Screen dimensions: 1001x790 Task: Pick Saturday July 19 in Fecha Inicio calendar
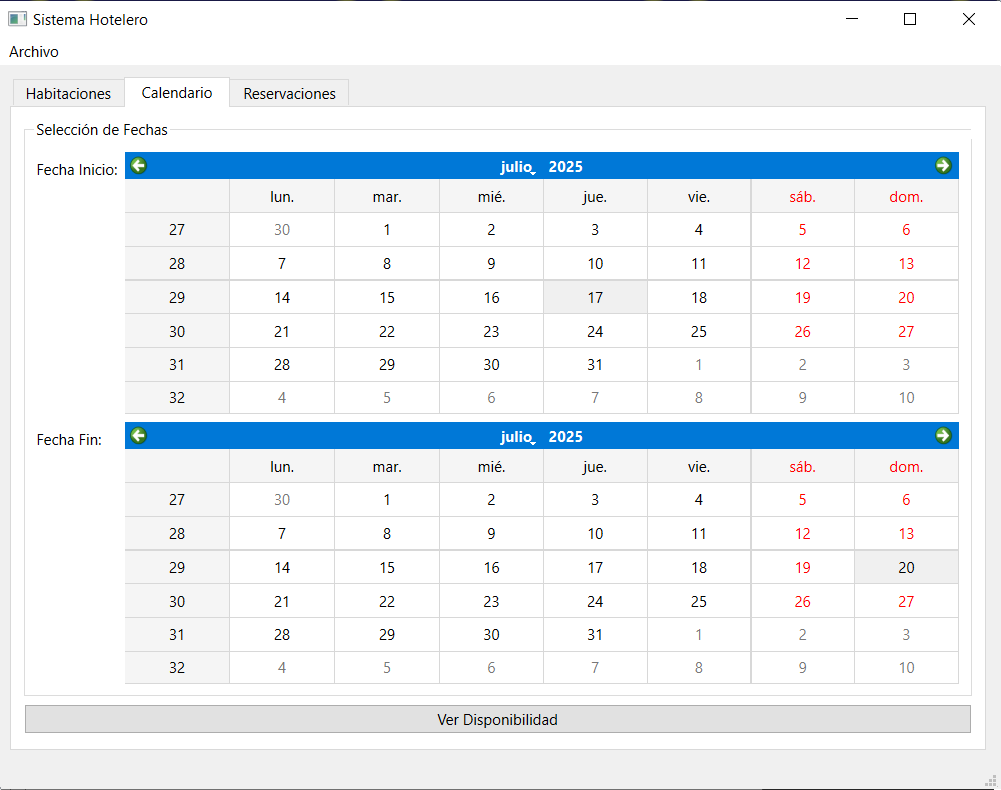802,298
